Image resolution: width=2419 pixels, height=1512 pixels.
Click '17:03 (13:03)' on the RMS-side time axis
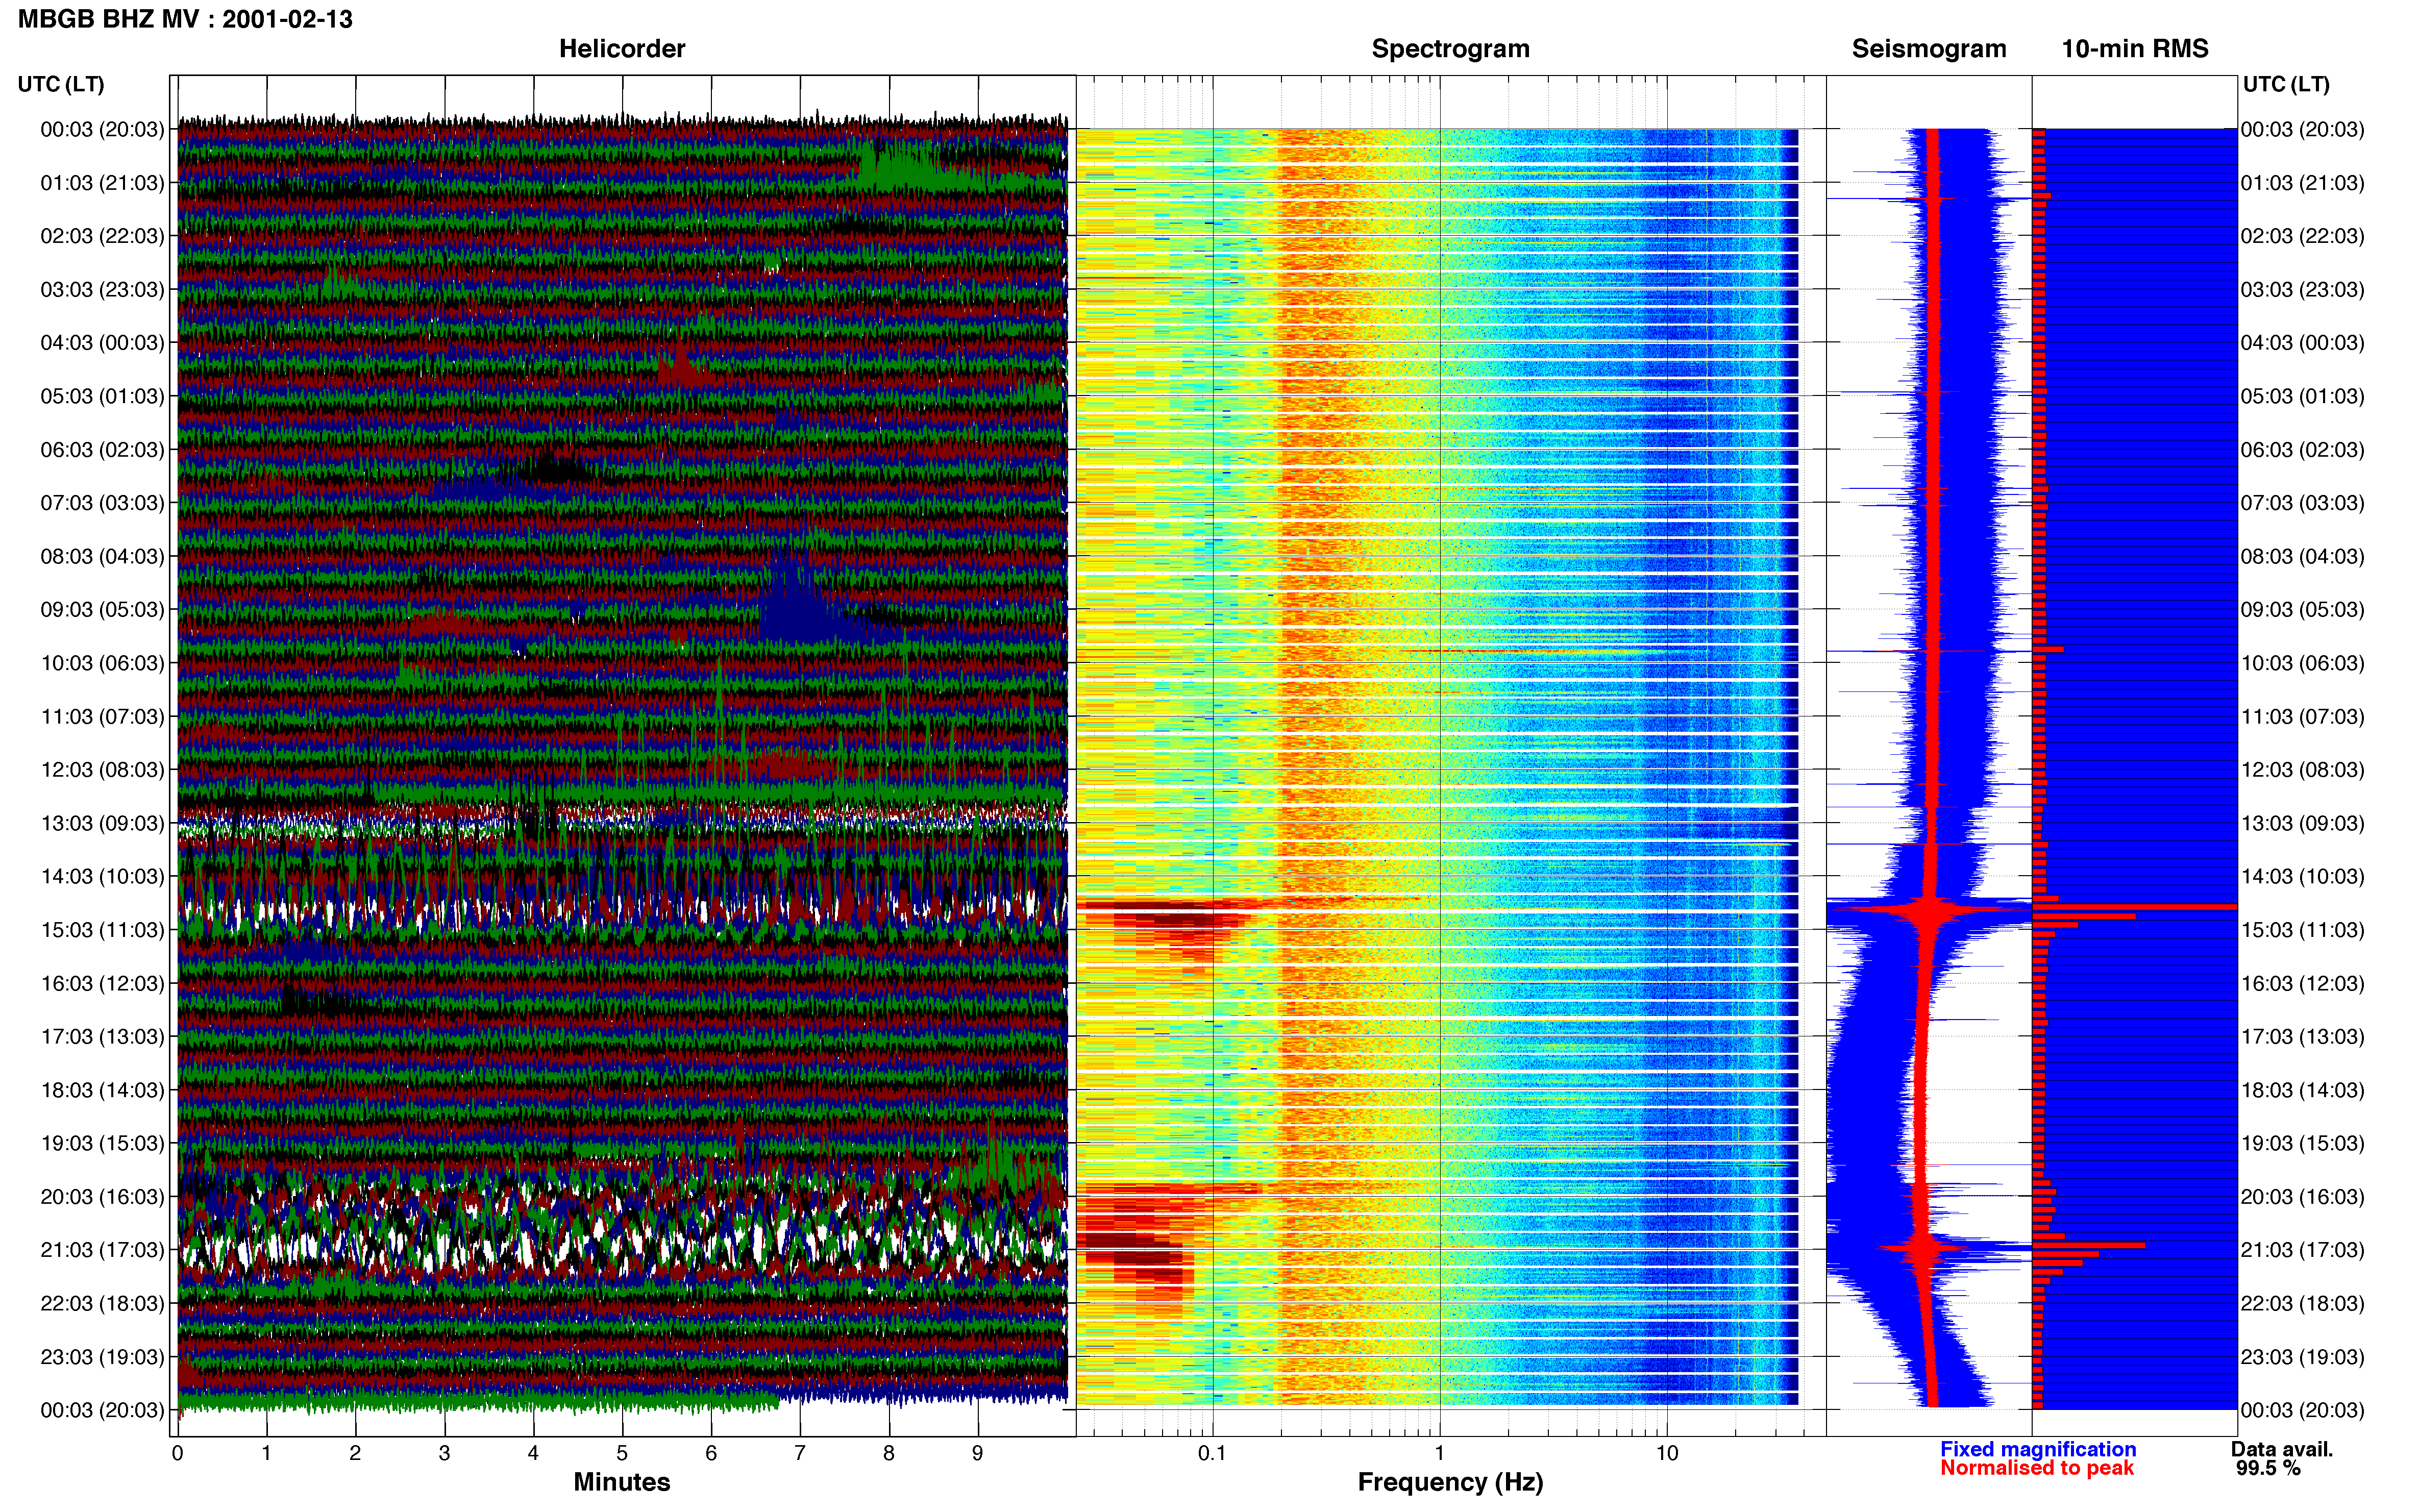(2302, 1037)
